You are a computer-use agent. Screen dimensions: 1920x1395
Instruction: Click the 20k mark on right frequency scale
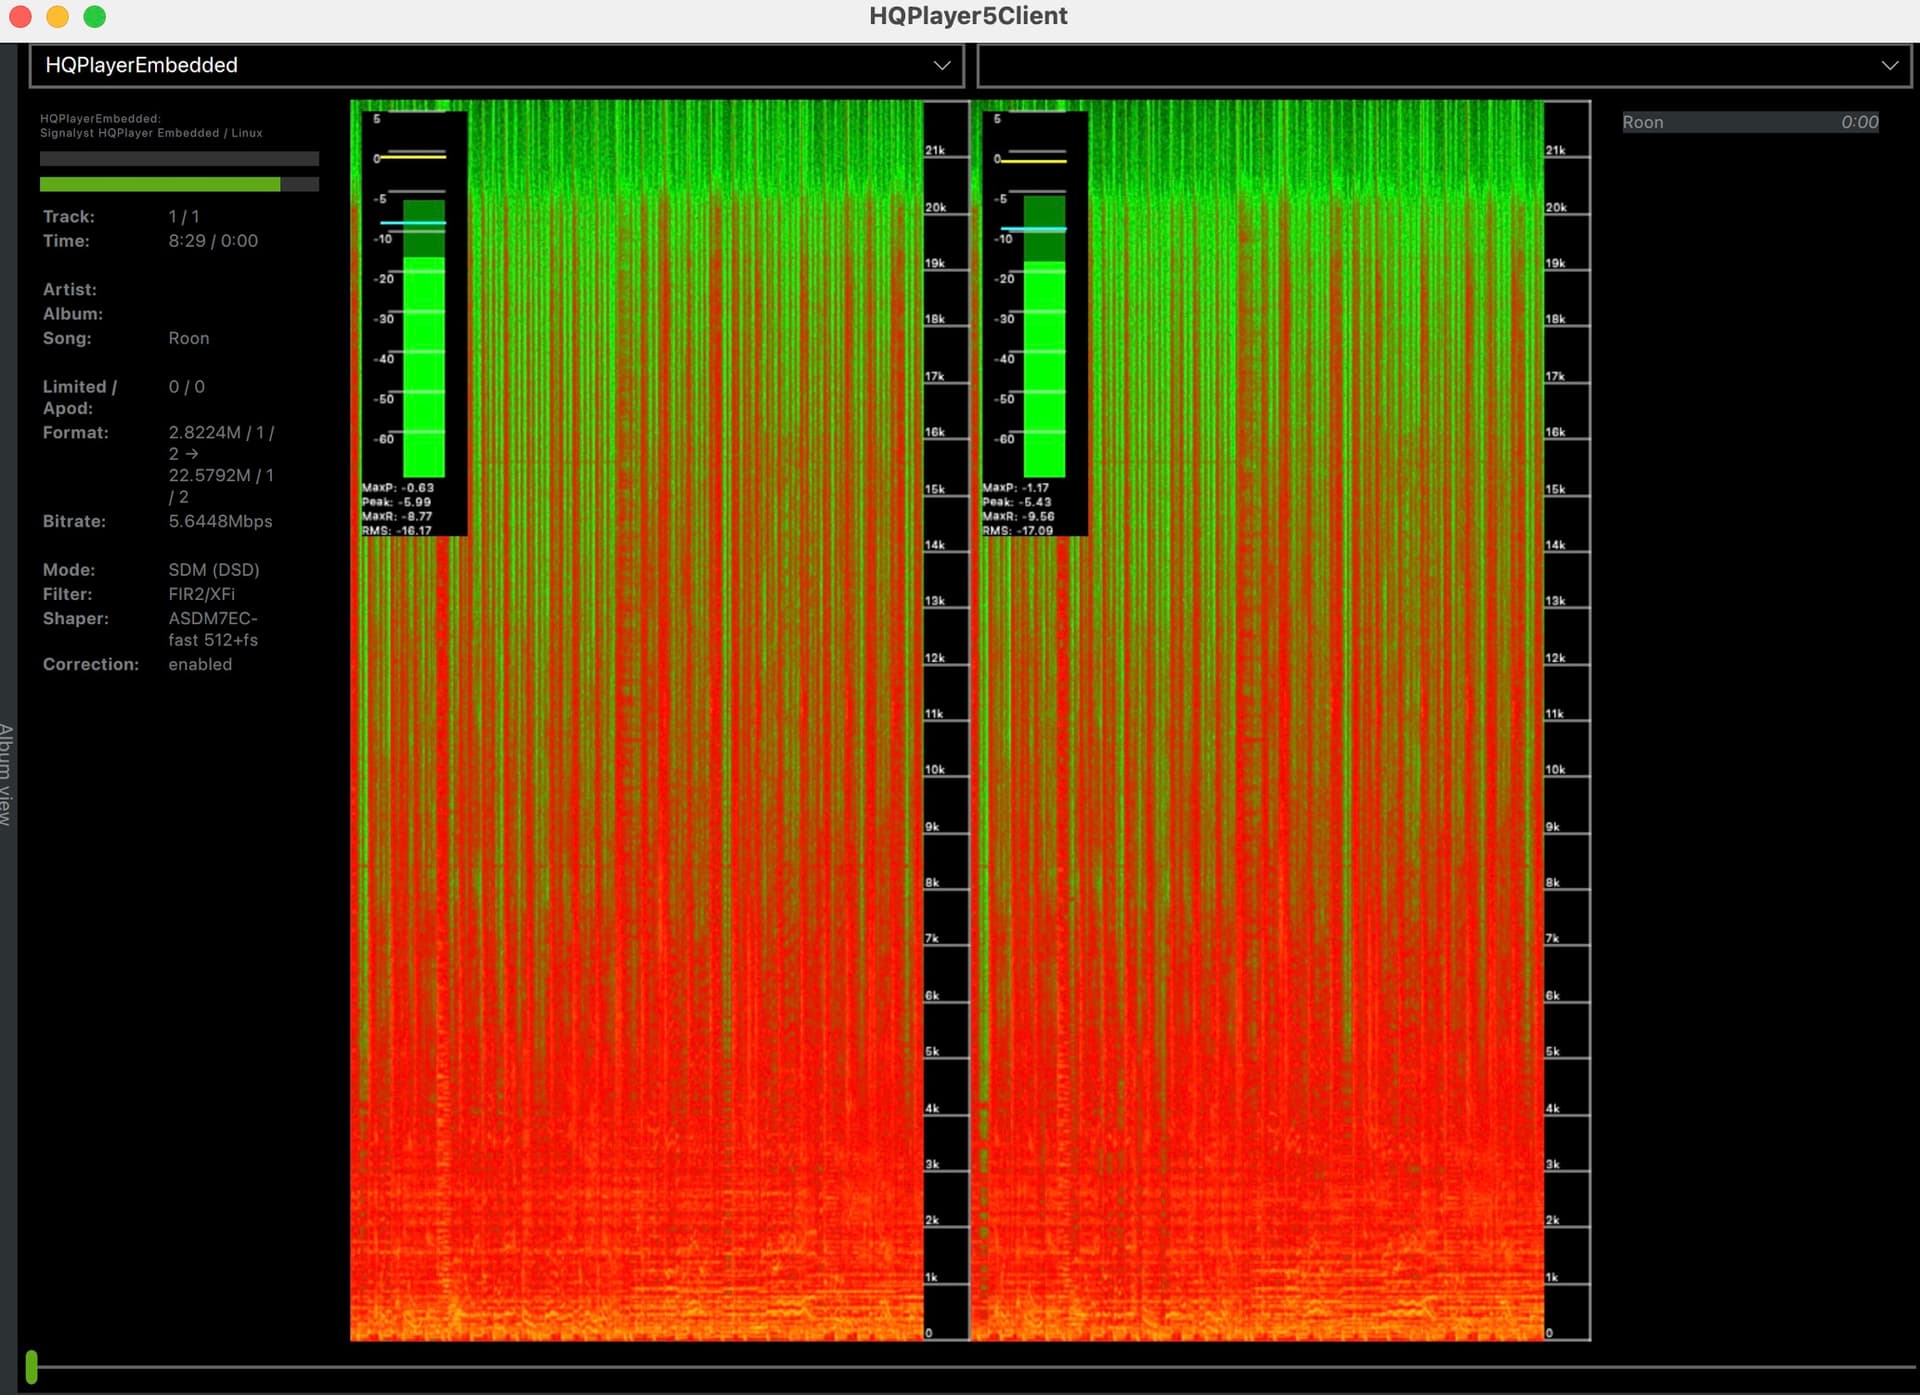(x=1556, y=208)
